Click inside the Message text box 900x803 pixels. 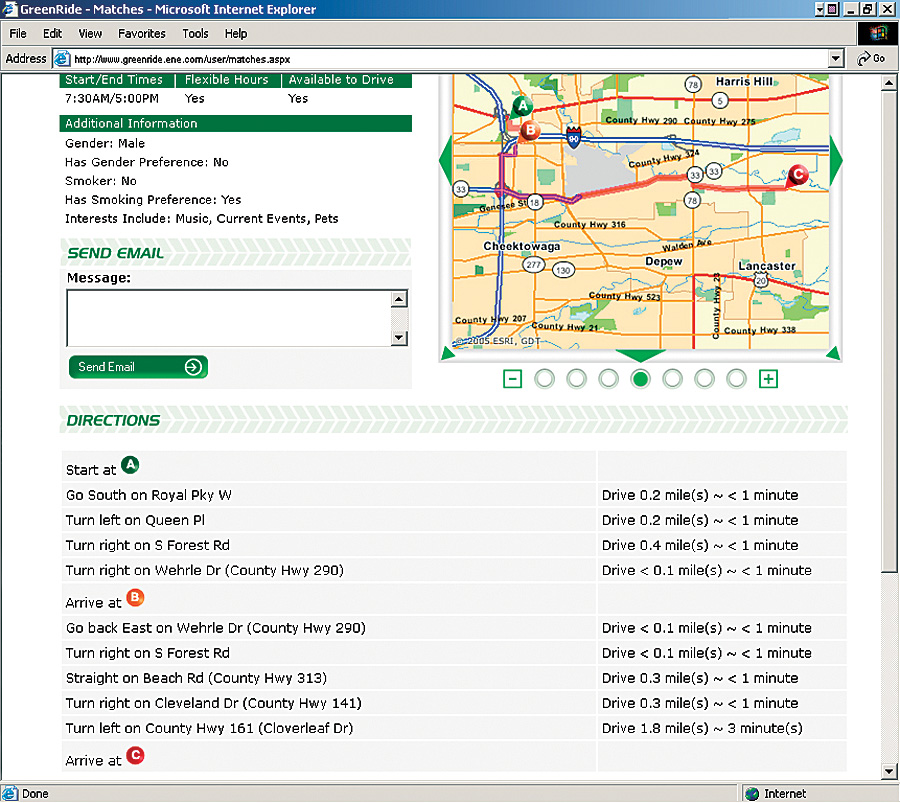(x=228, y=318)
